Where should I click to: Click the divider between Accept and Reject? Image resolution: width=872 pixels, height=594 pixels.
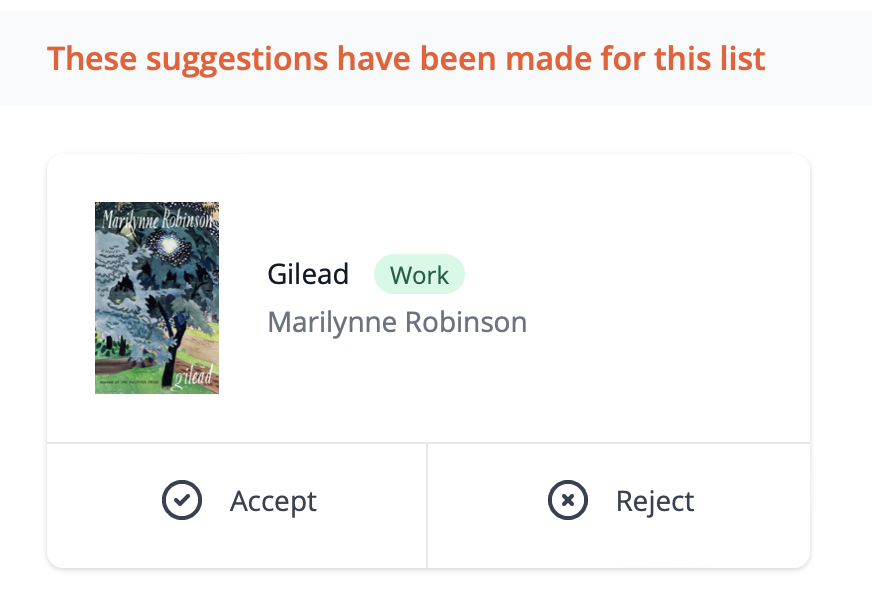(427, 506)
